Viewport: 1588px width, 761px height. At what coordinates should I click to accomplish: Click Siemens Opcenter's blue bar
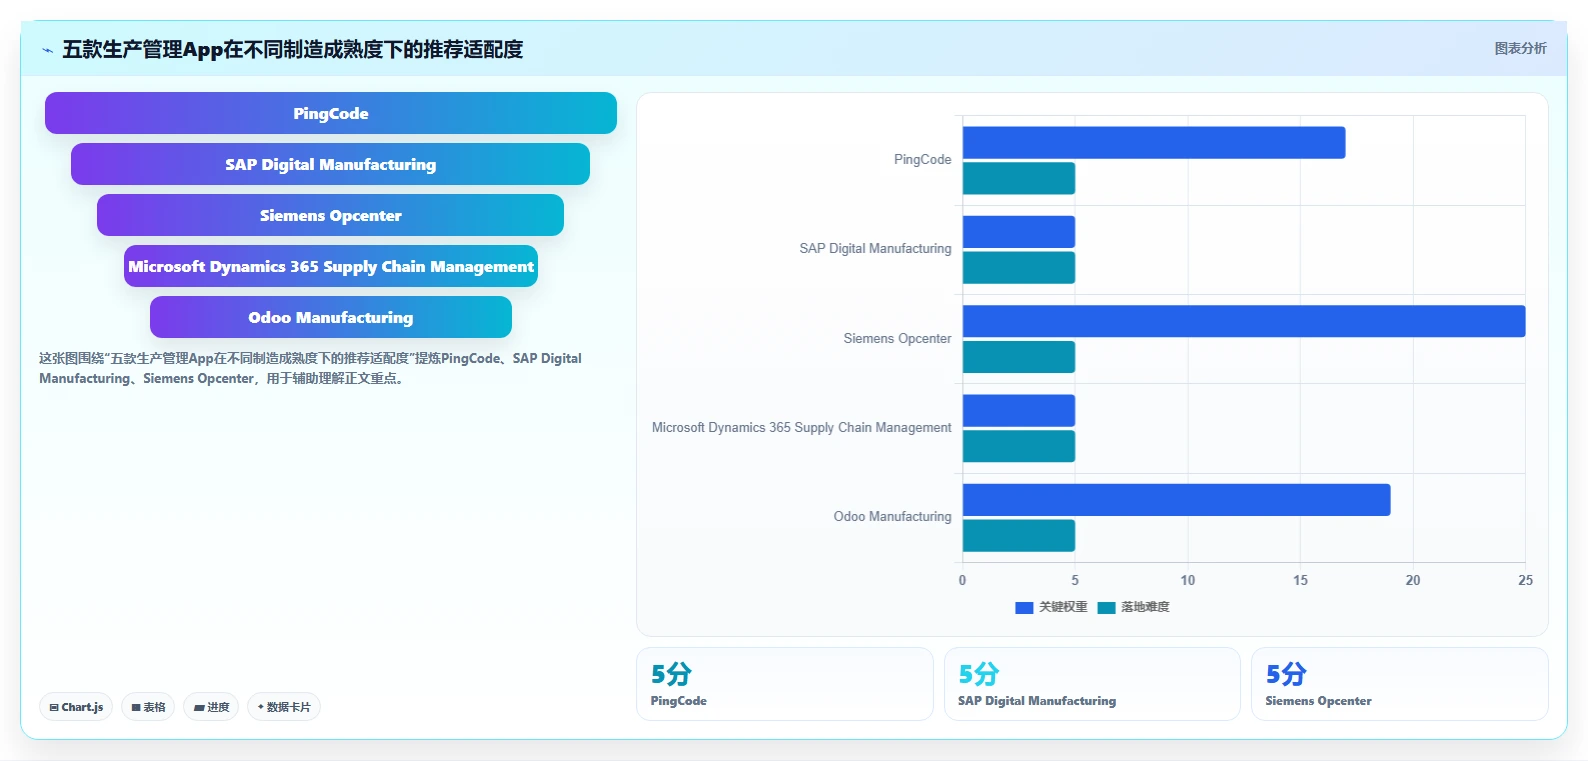[1244, 321]
